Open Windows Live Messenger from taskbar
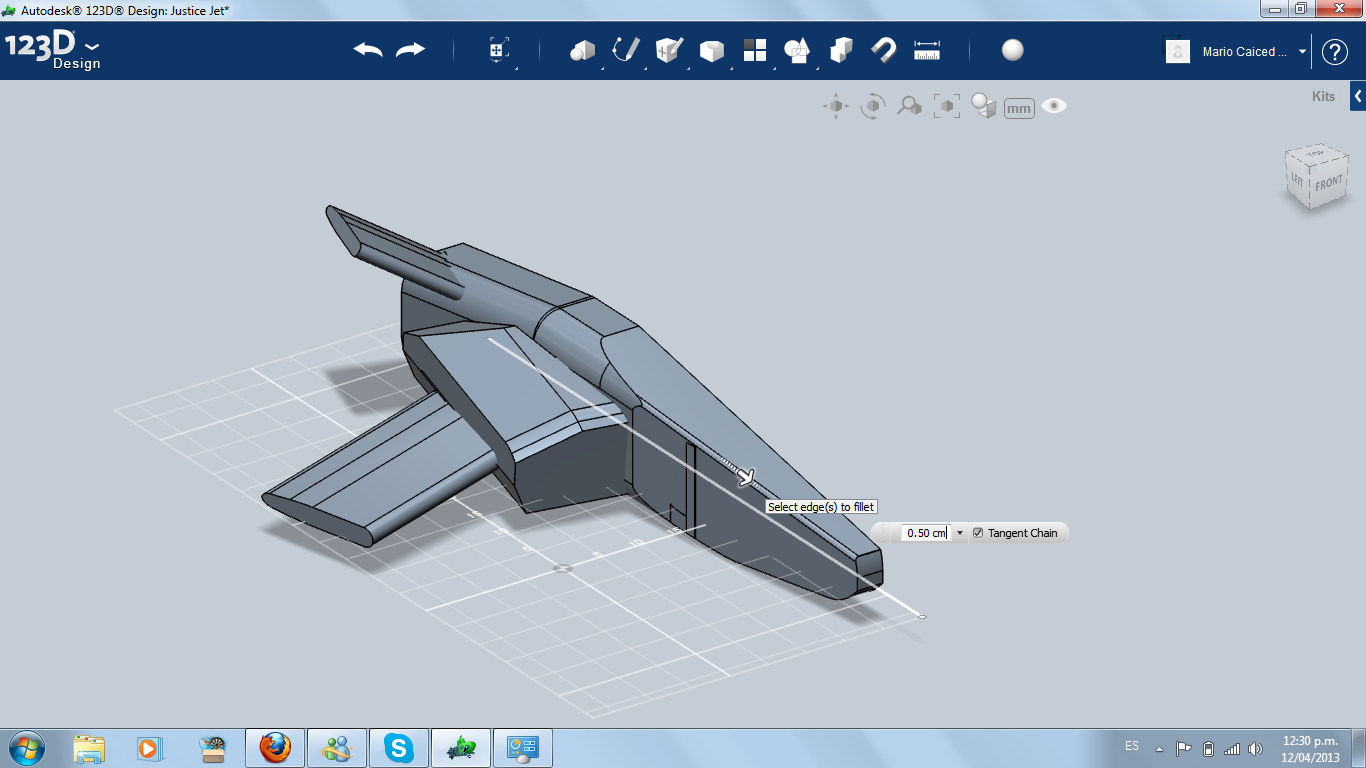This screenshot has width=1366, height=768. pos(337,748)
